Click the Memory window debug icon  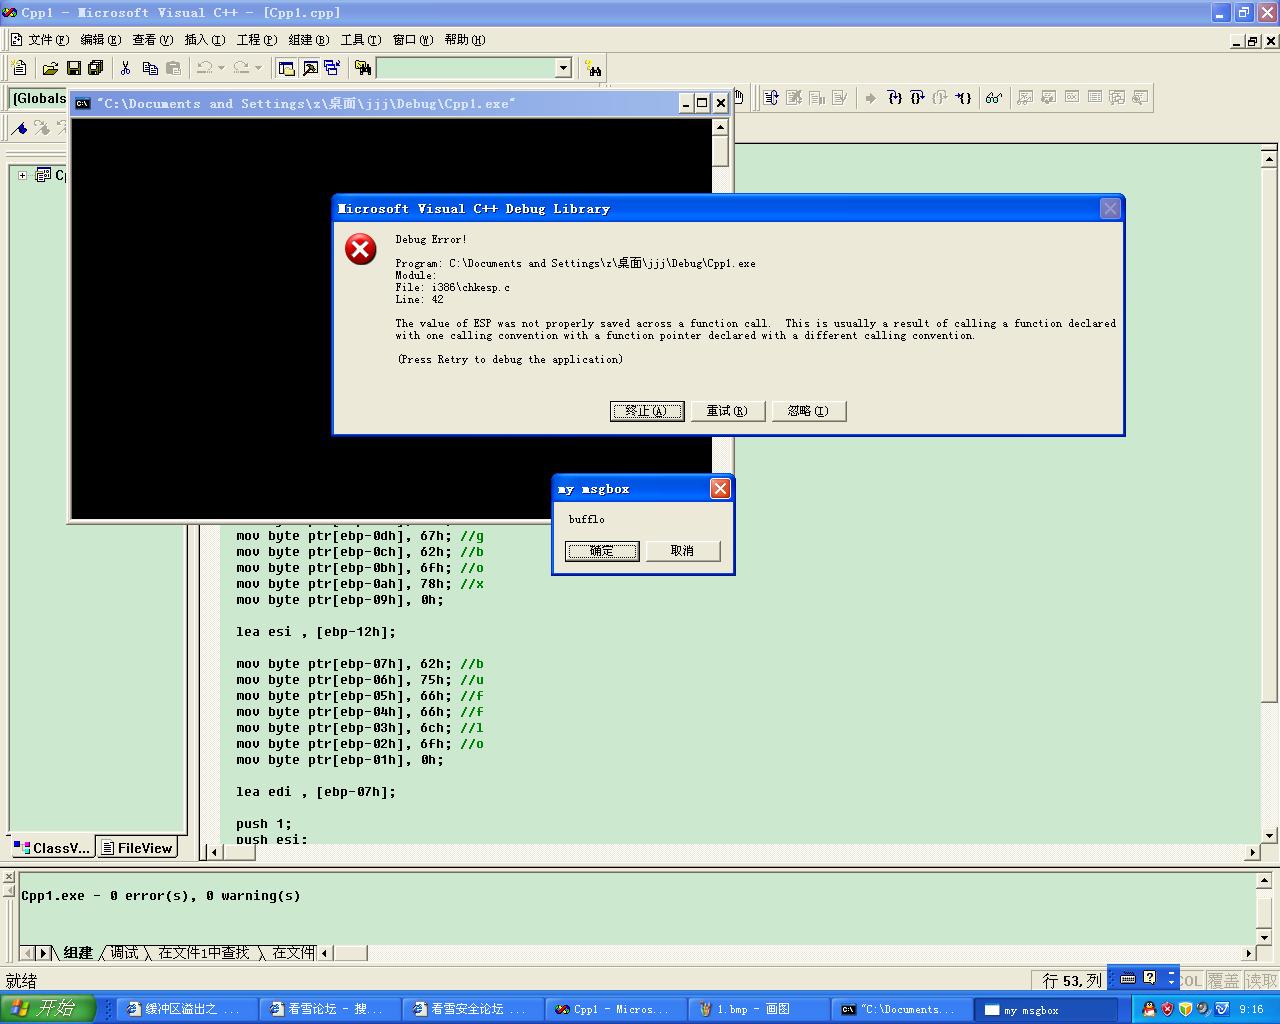(x=1095, y=97)
